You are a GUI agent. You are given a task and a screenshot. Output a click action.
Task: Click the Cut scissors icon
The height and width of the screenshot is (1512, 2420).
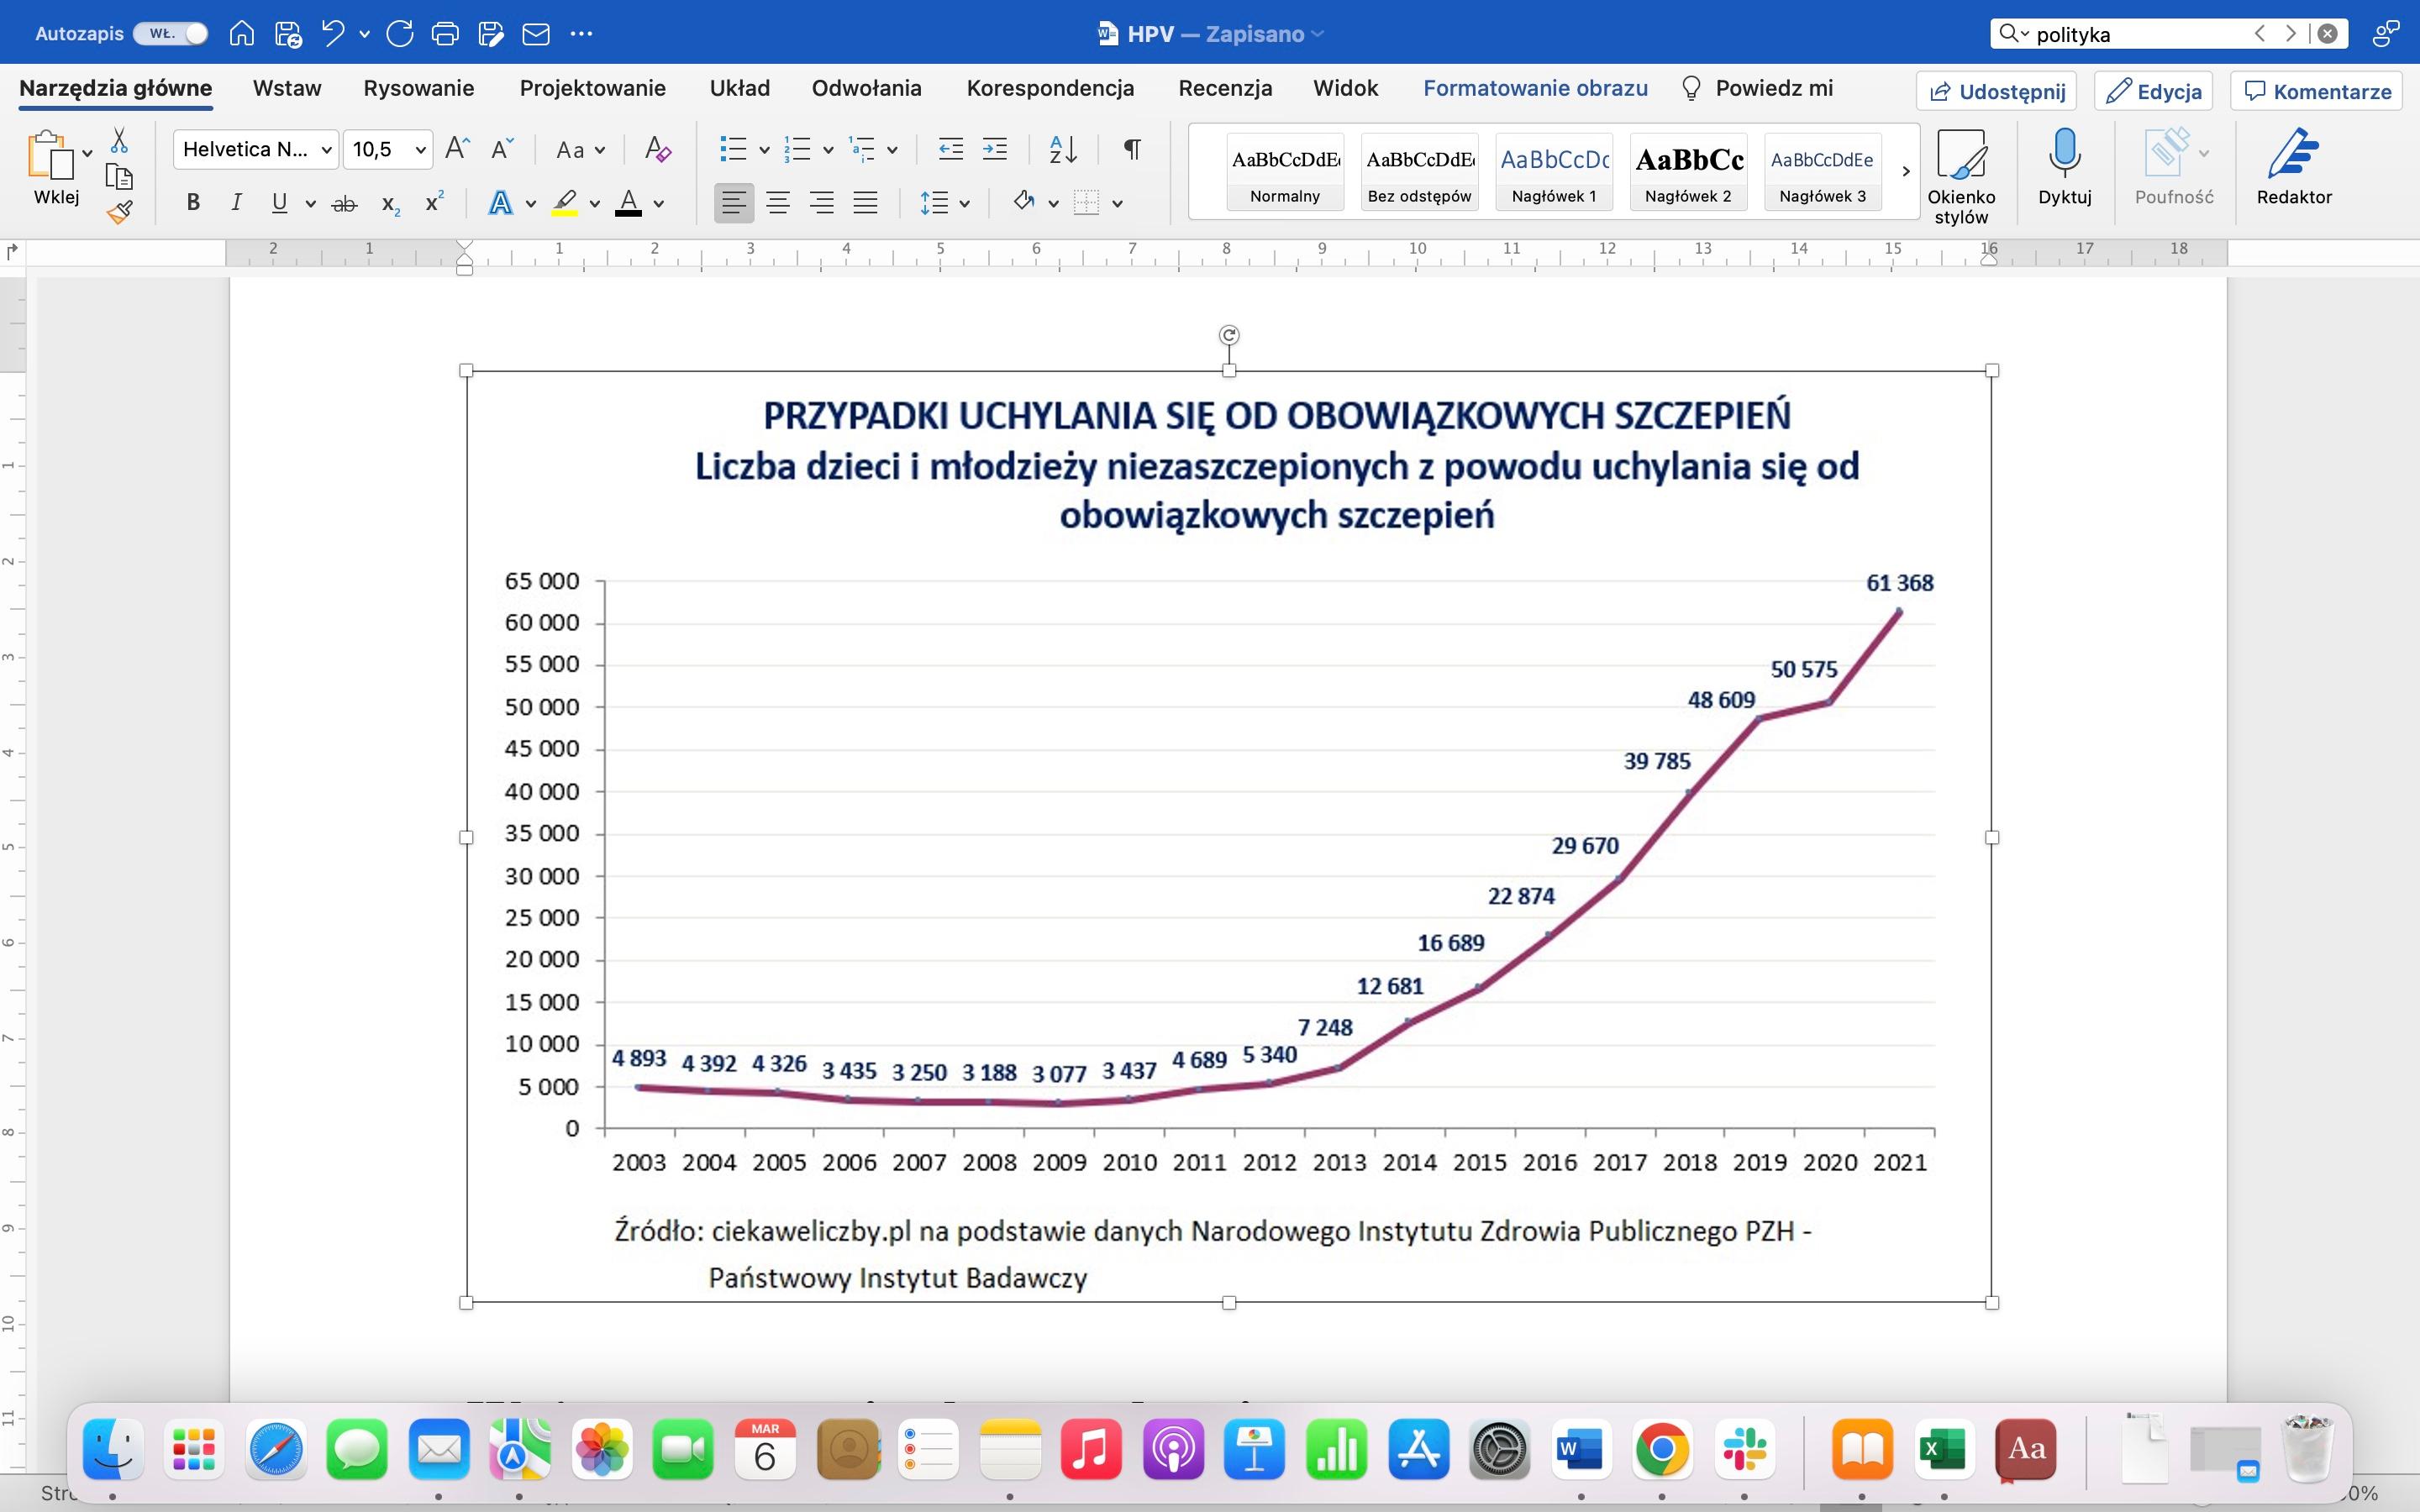pyautogui.click(x=120, y=139)
